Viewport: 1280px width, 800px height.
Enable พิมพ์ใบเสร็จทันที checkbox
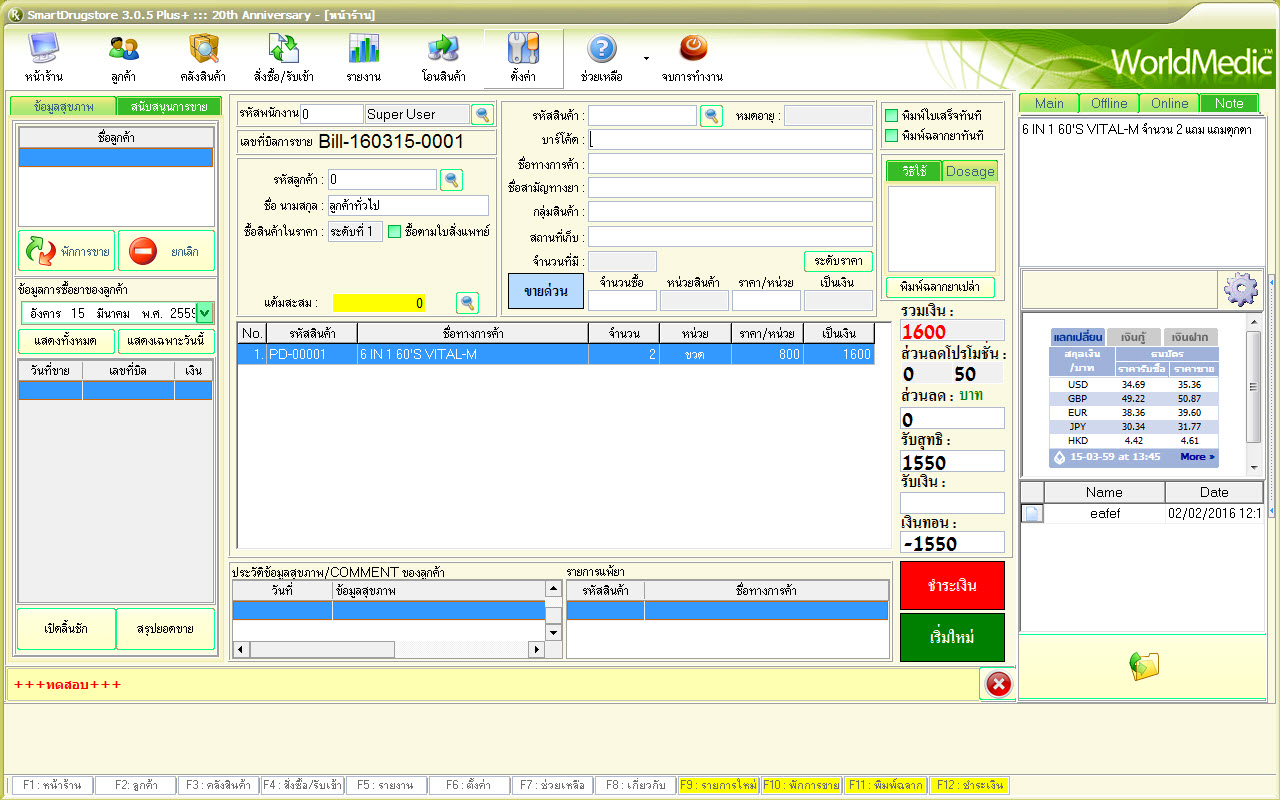pyautogui.click(x=892, y=115)
